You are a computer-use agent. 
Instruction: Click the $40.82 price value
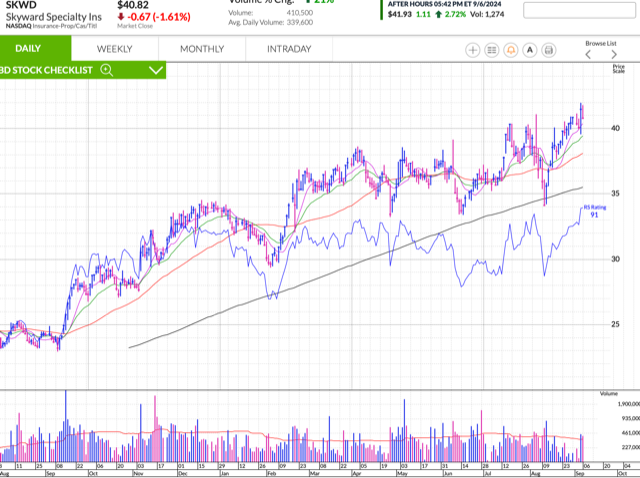(133, 5)
